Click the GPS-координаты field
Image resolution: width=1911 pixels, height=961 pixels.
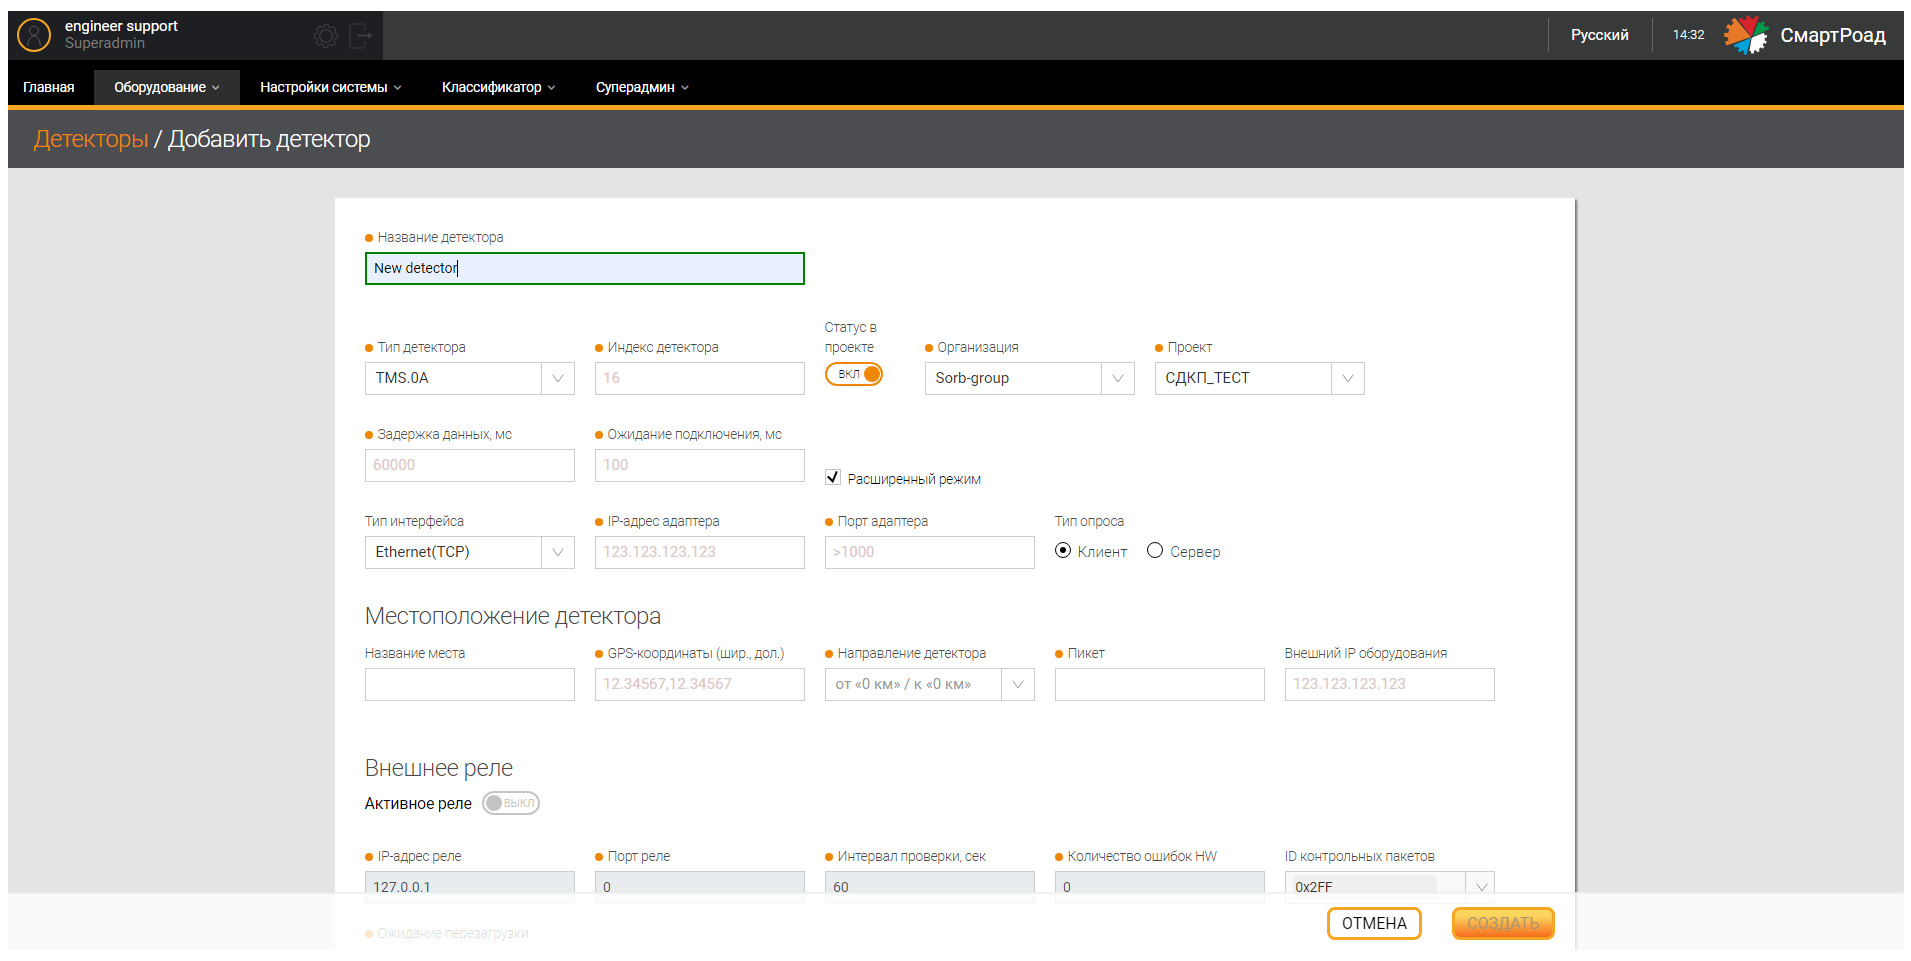pyautogui.click(x=700, y=684)
